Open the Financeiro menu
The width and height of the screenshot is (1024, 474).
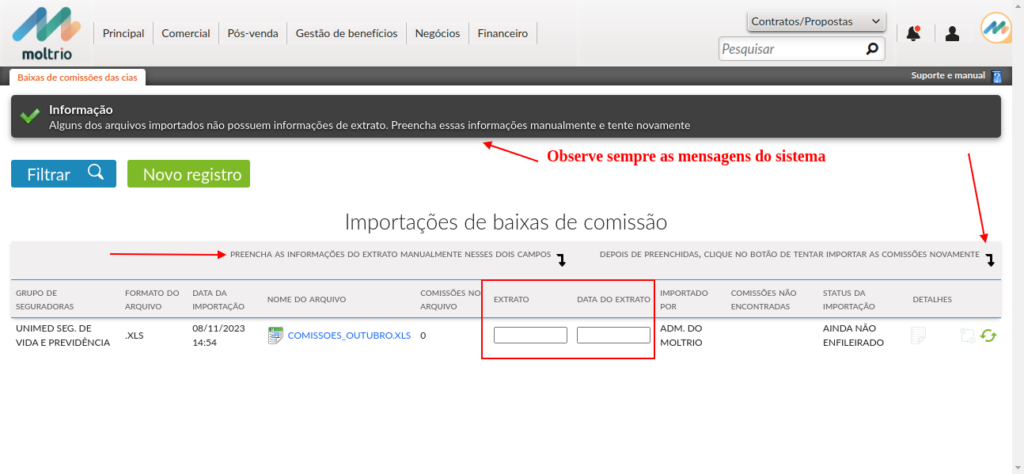click(502, 33)
